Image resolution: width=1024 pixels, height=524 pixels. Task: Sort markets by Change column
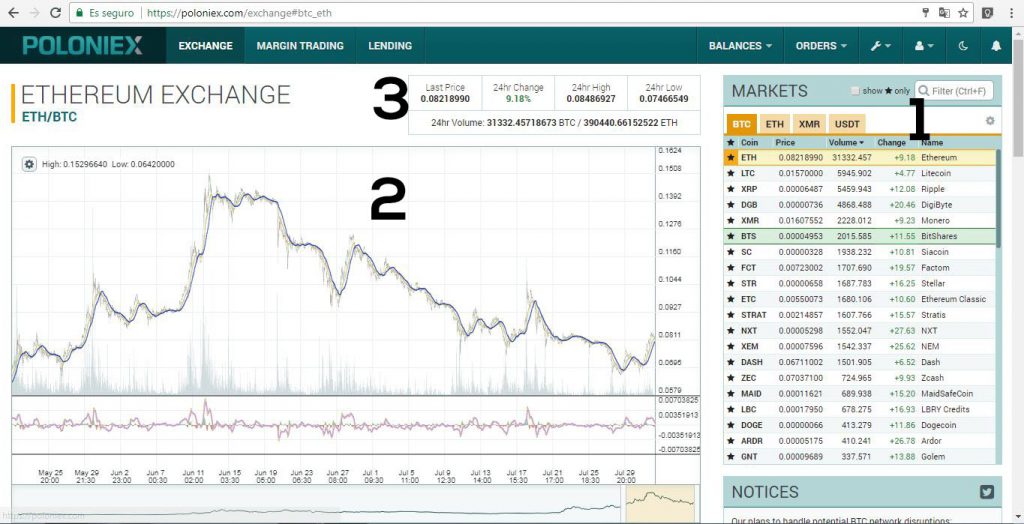(x=891, y=142)
